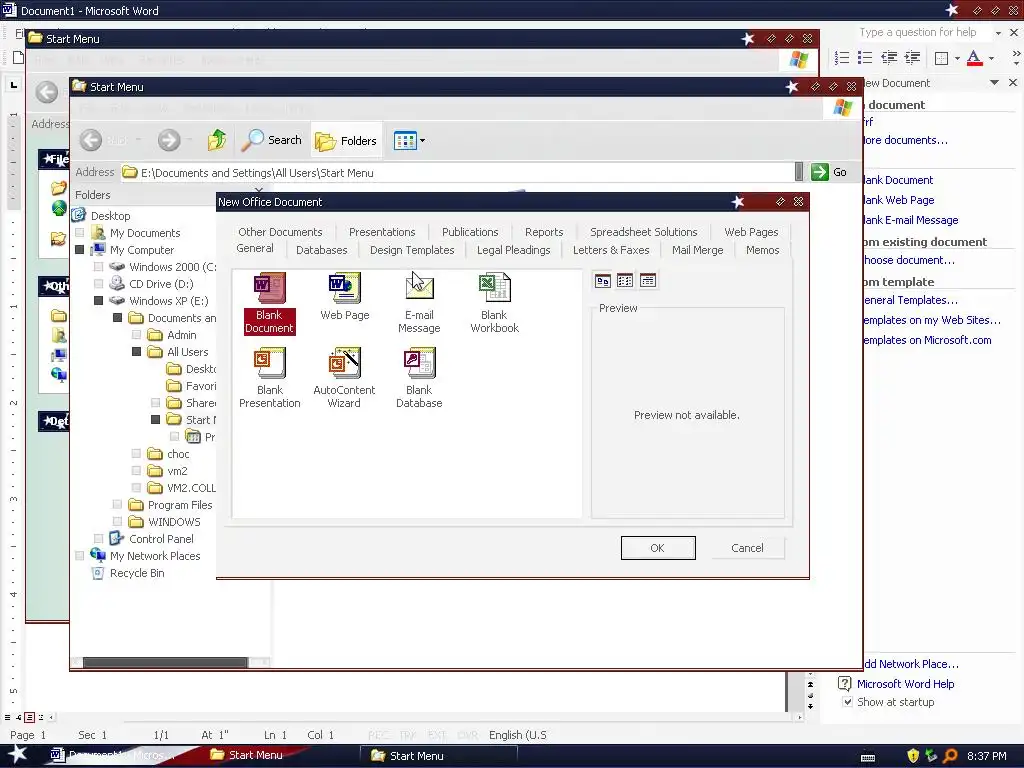Toggle the Folders pane button
The width and height of the screenshot is (1024, 768).
345,140
